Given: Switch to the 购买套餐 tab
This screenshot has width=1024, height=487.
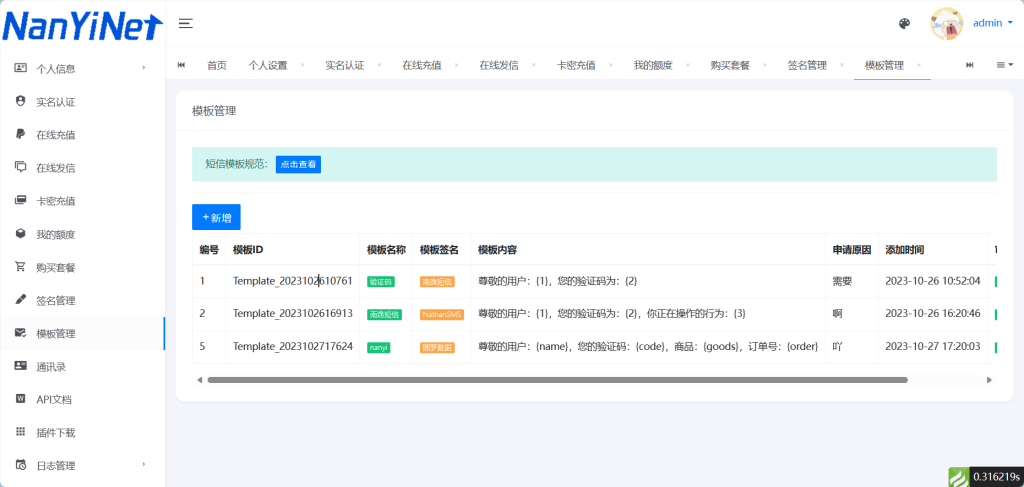Looking at the screenshot, I should [x=730, y=65].
